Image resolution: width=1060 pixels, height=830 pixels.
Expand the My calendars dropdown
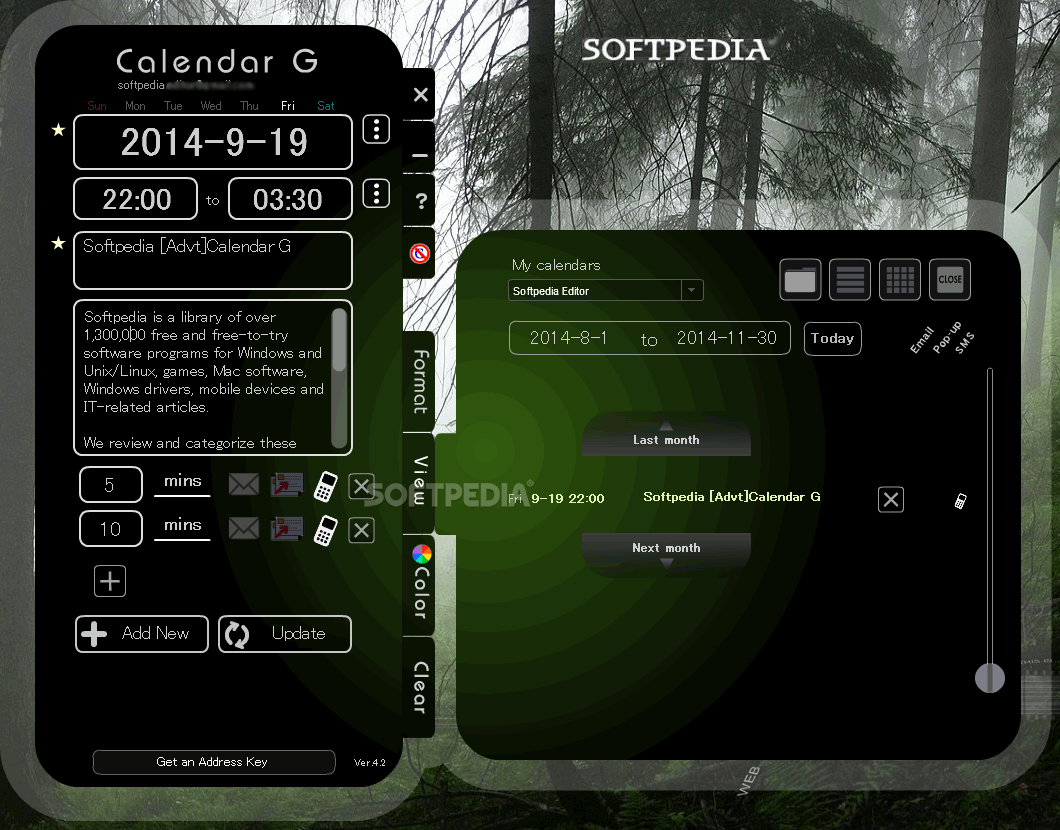691,291
